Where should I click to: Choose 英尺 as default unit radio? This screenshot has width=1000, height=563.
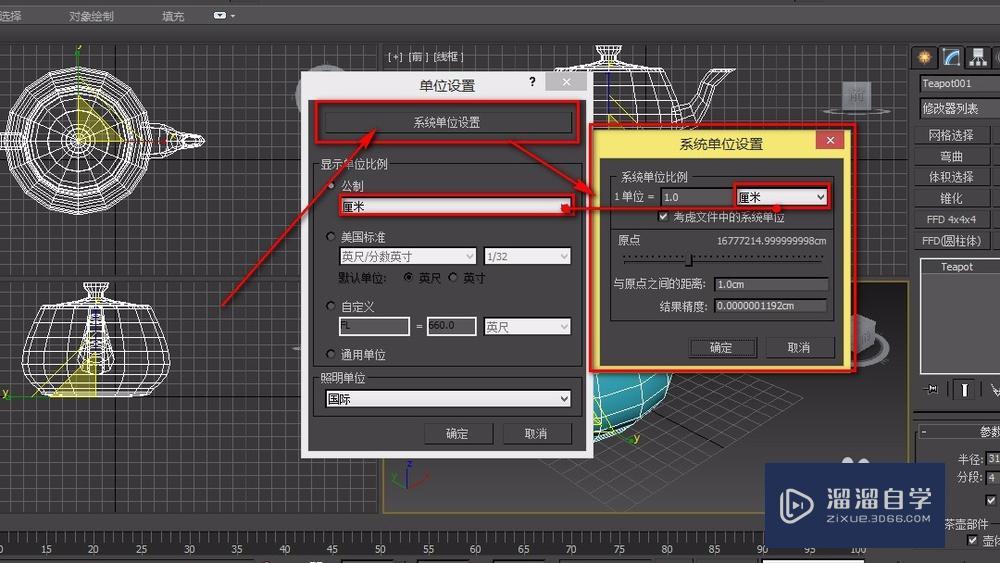[408, 277]
